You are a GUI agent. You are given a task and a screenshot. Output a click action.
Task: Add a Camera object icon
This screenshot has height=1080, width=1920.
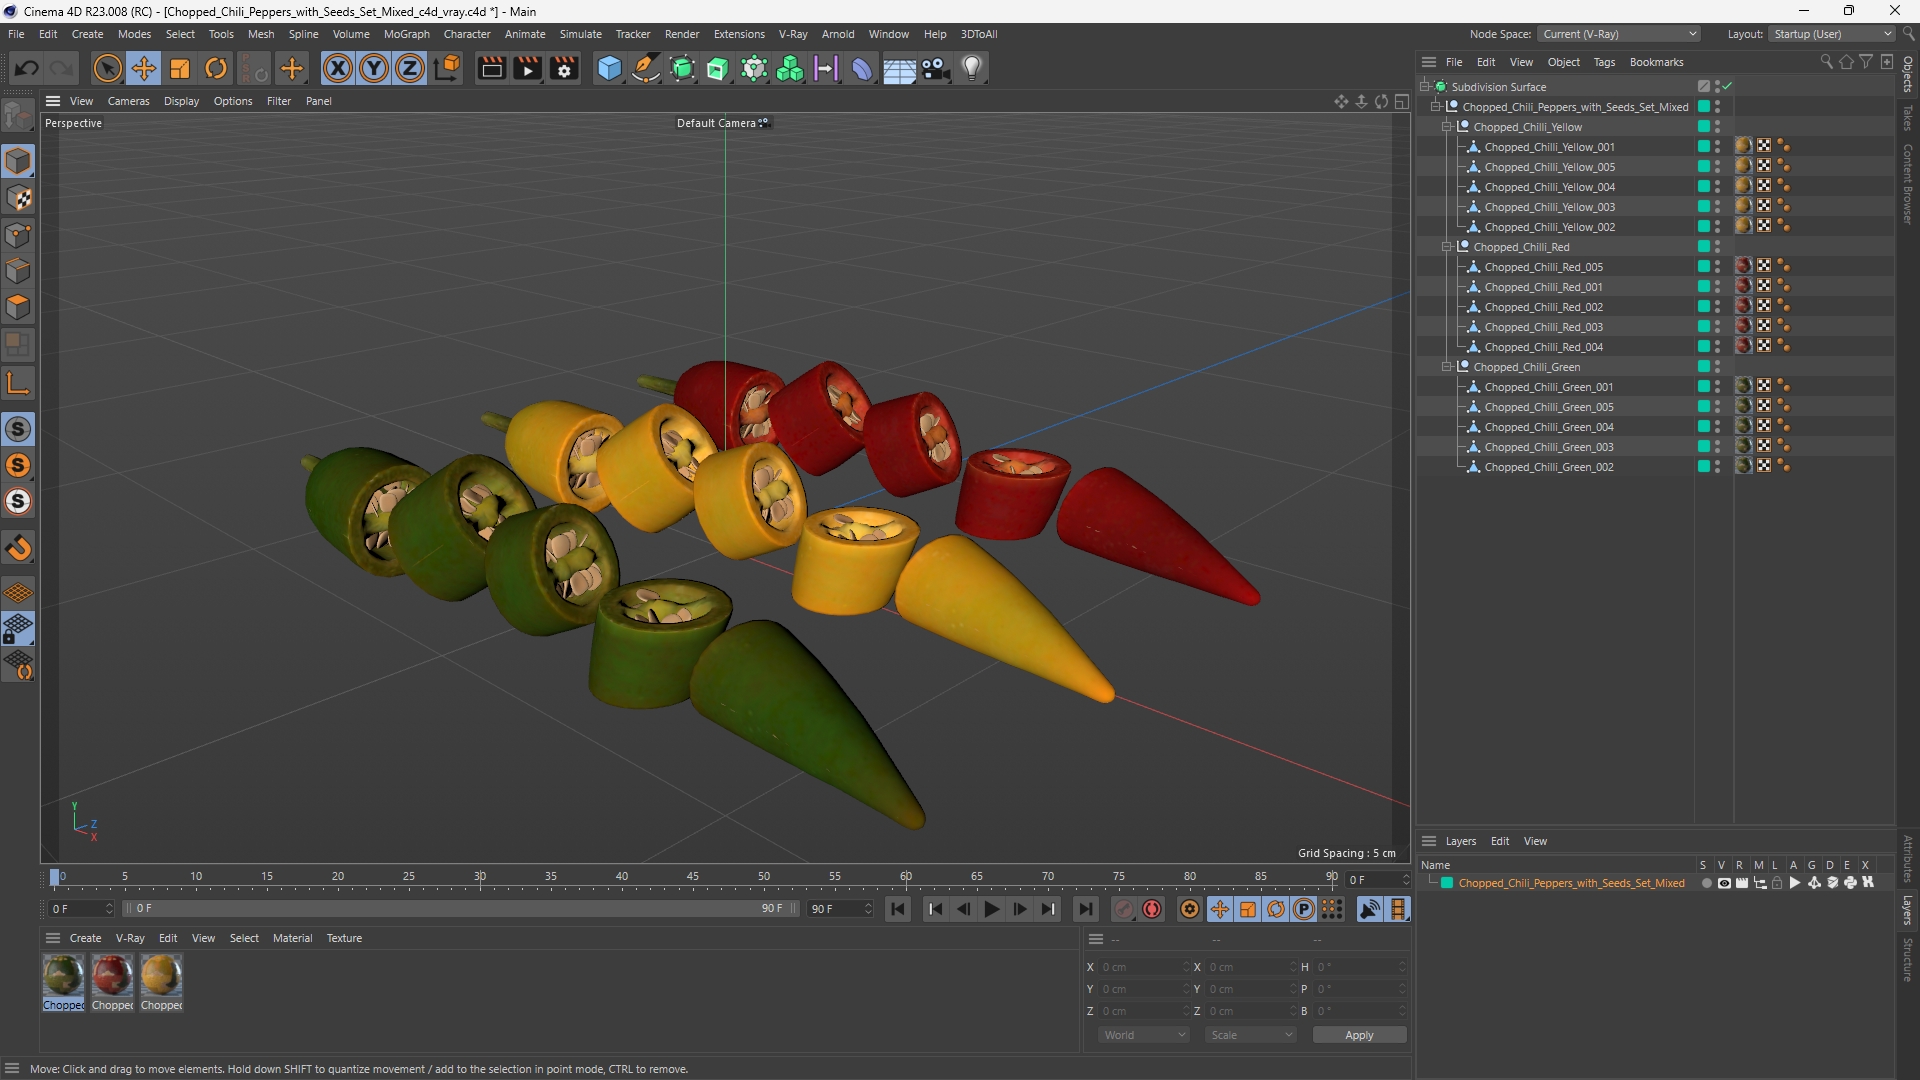click(x=936, y=68)
